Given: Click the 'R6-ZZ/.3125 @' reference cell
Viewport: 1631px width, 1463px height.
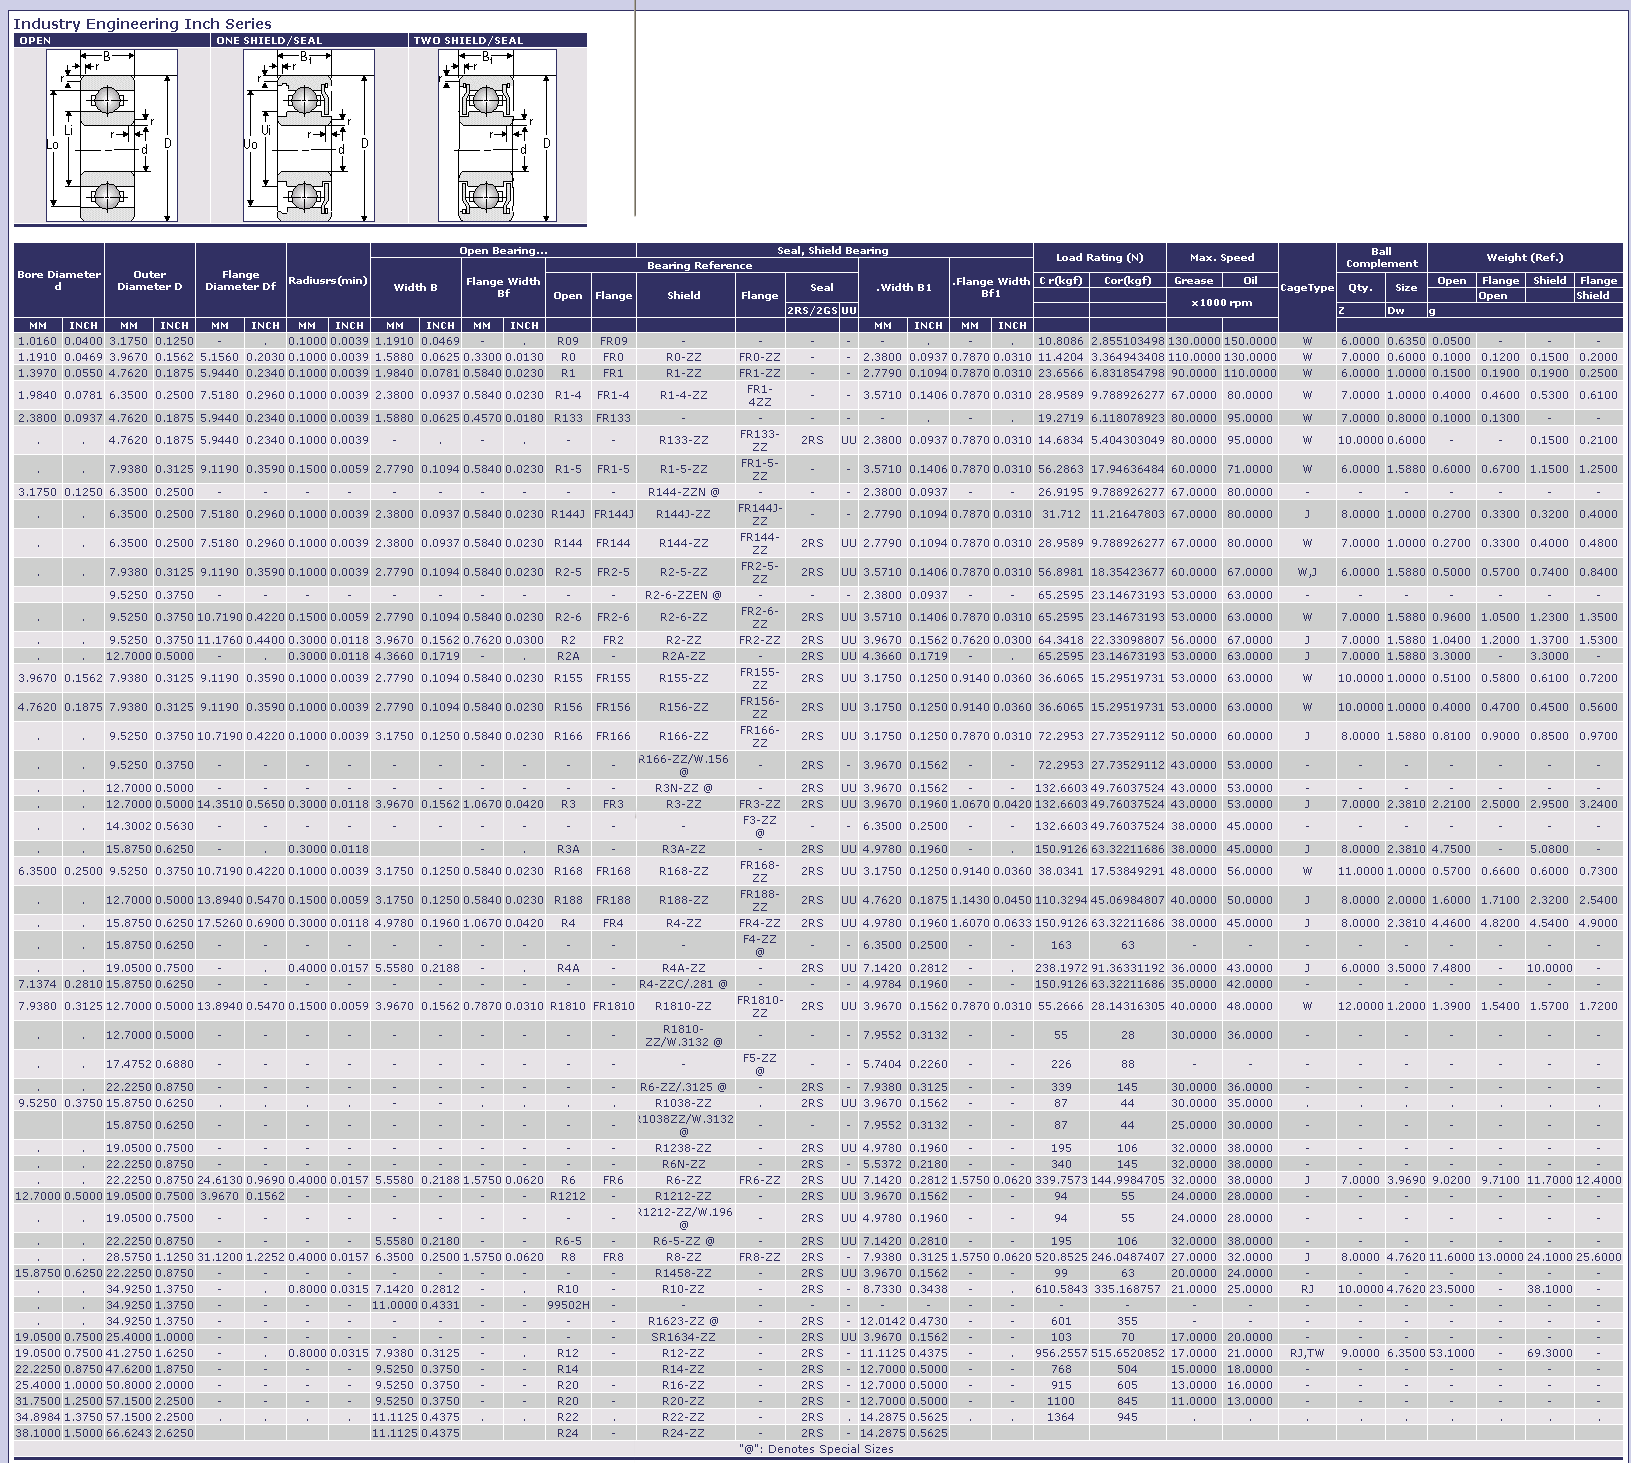Looking at the screenshot, I should [684, 1087].
